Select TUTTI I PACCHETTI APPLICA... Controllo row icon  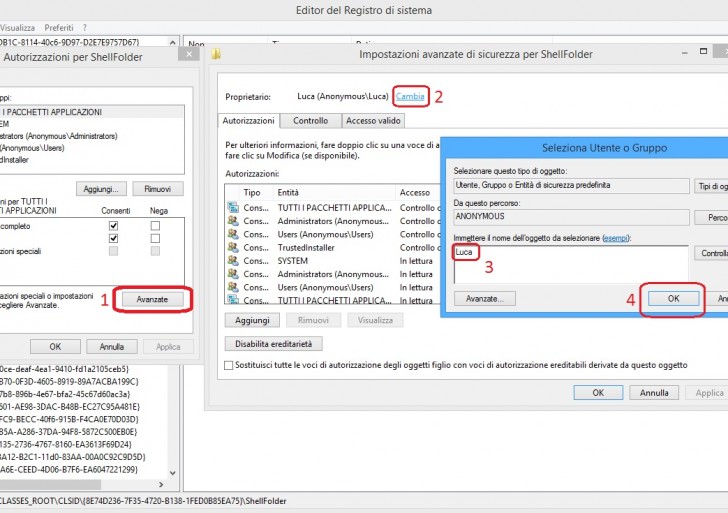point(233,208)
